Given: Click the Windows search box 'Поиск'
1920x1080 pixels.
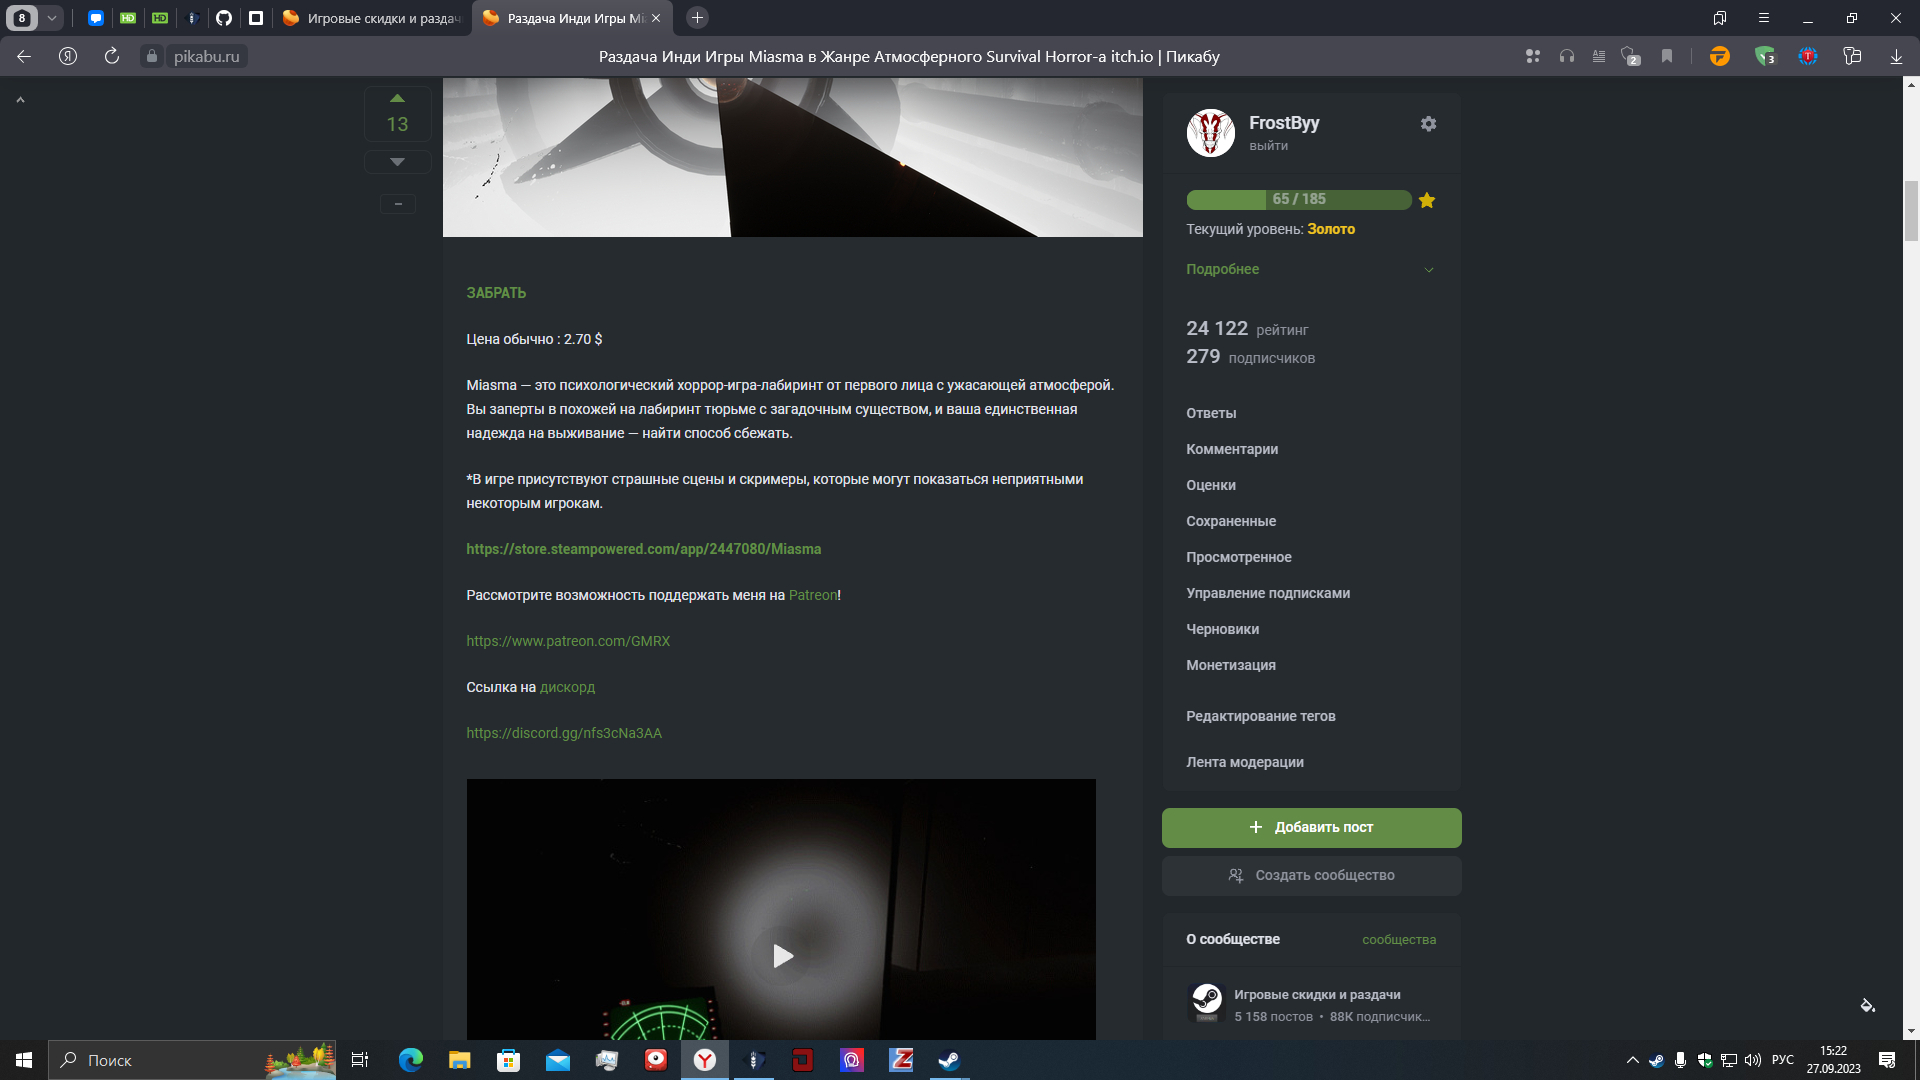Looking at the screenshot, I should [x=193, y=1060].
